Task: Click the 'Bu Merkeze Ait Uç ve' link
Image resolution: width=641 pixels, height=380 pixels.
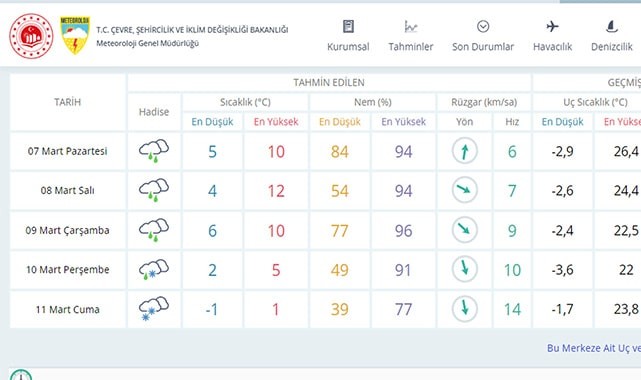Action: (x=594, y=348)
